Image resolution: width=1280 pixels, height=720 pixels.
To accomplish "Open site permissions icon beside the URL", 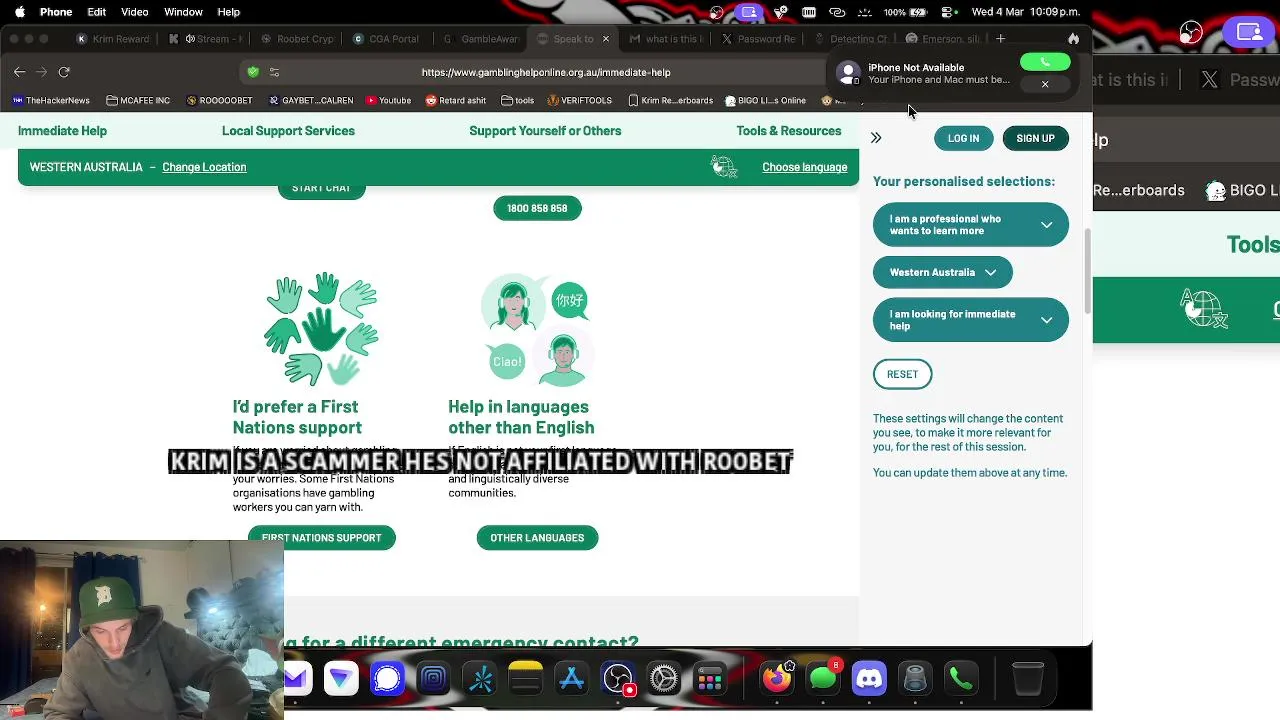I will pos(275,72).
